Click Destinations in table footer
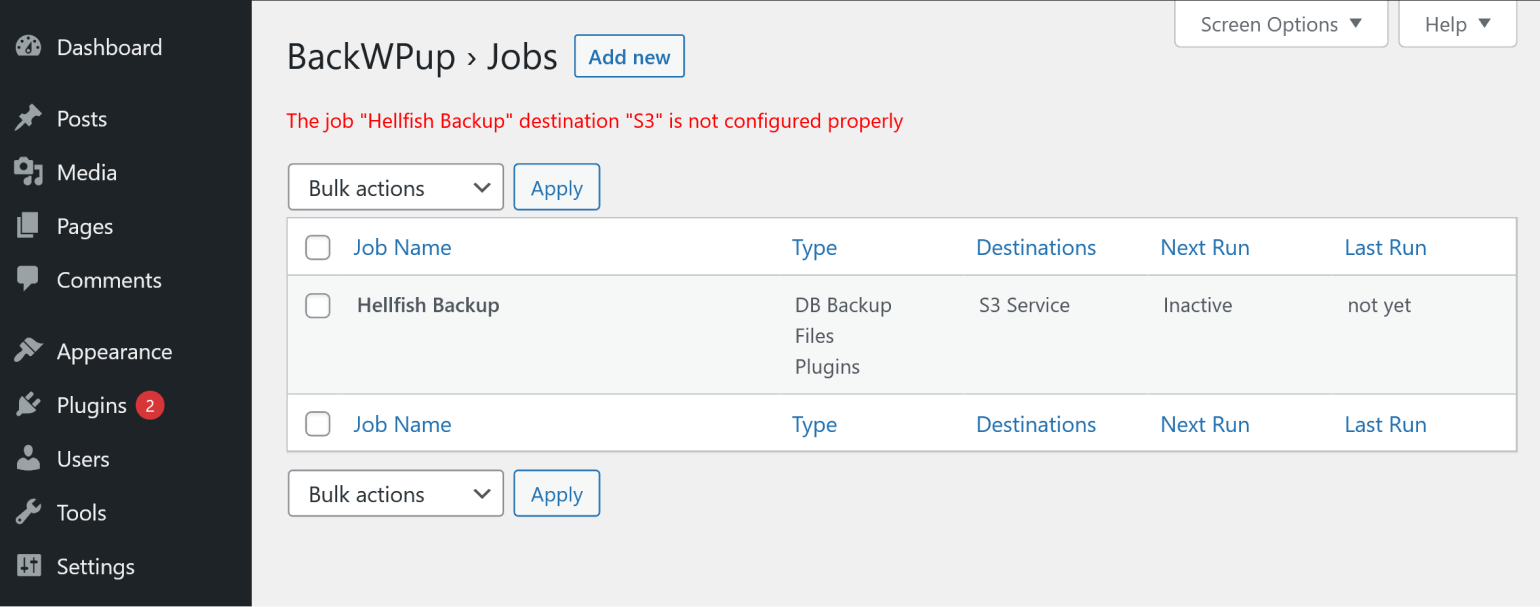Screen dimensions: 1540x607 point(1036,424)
